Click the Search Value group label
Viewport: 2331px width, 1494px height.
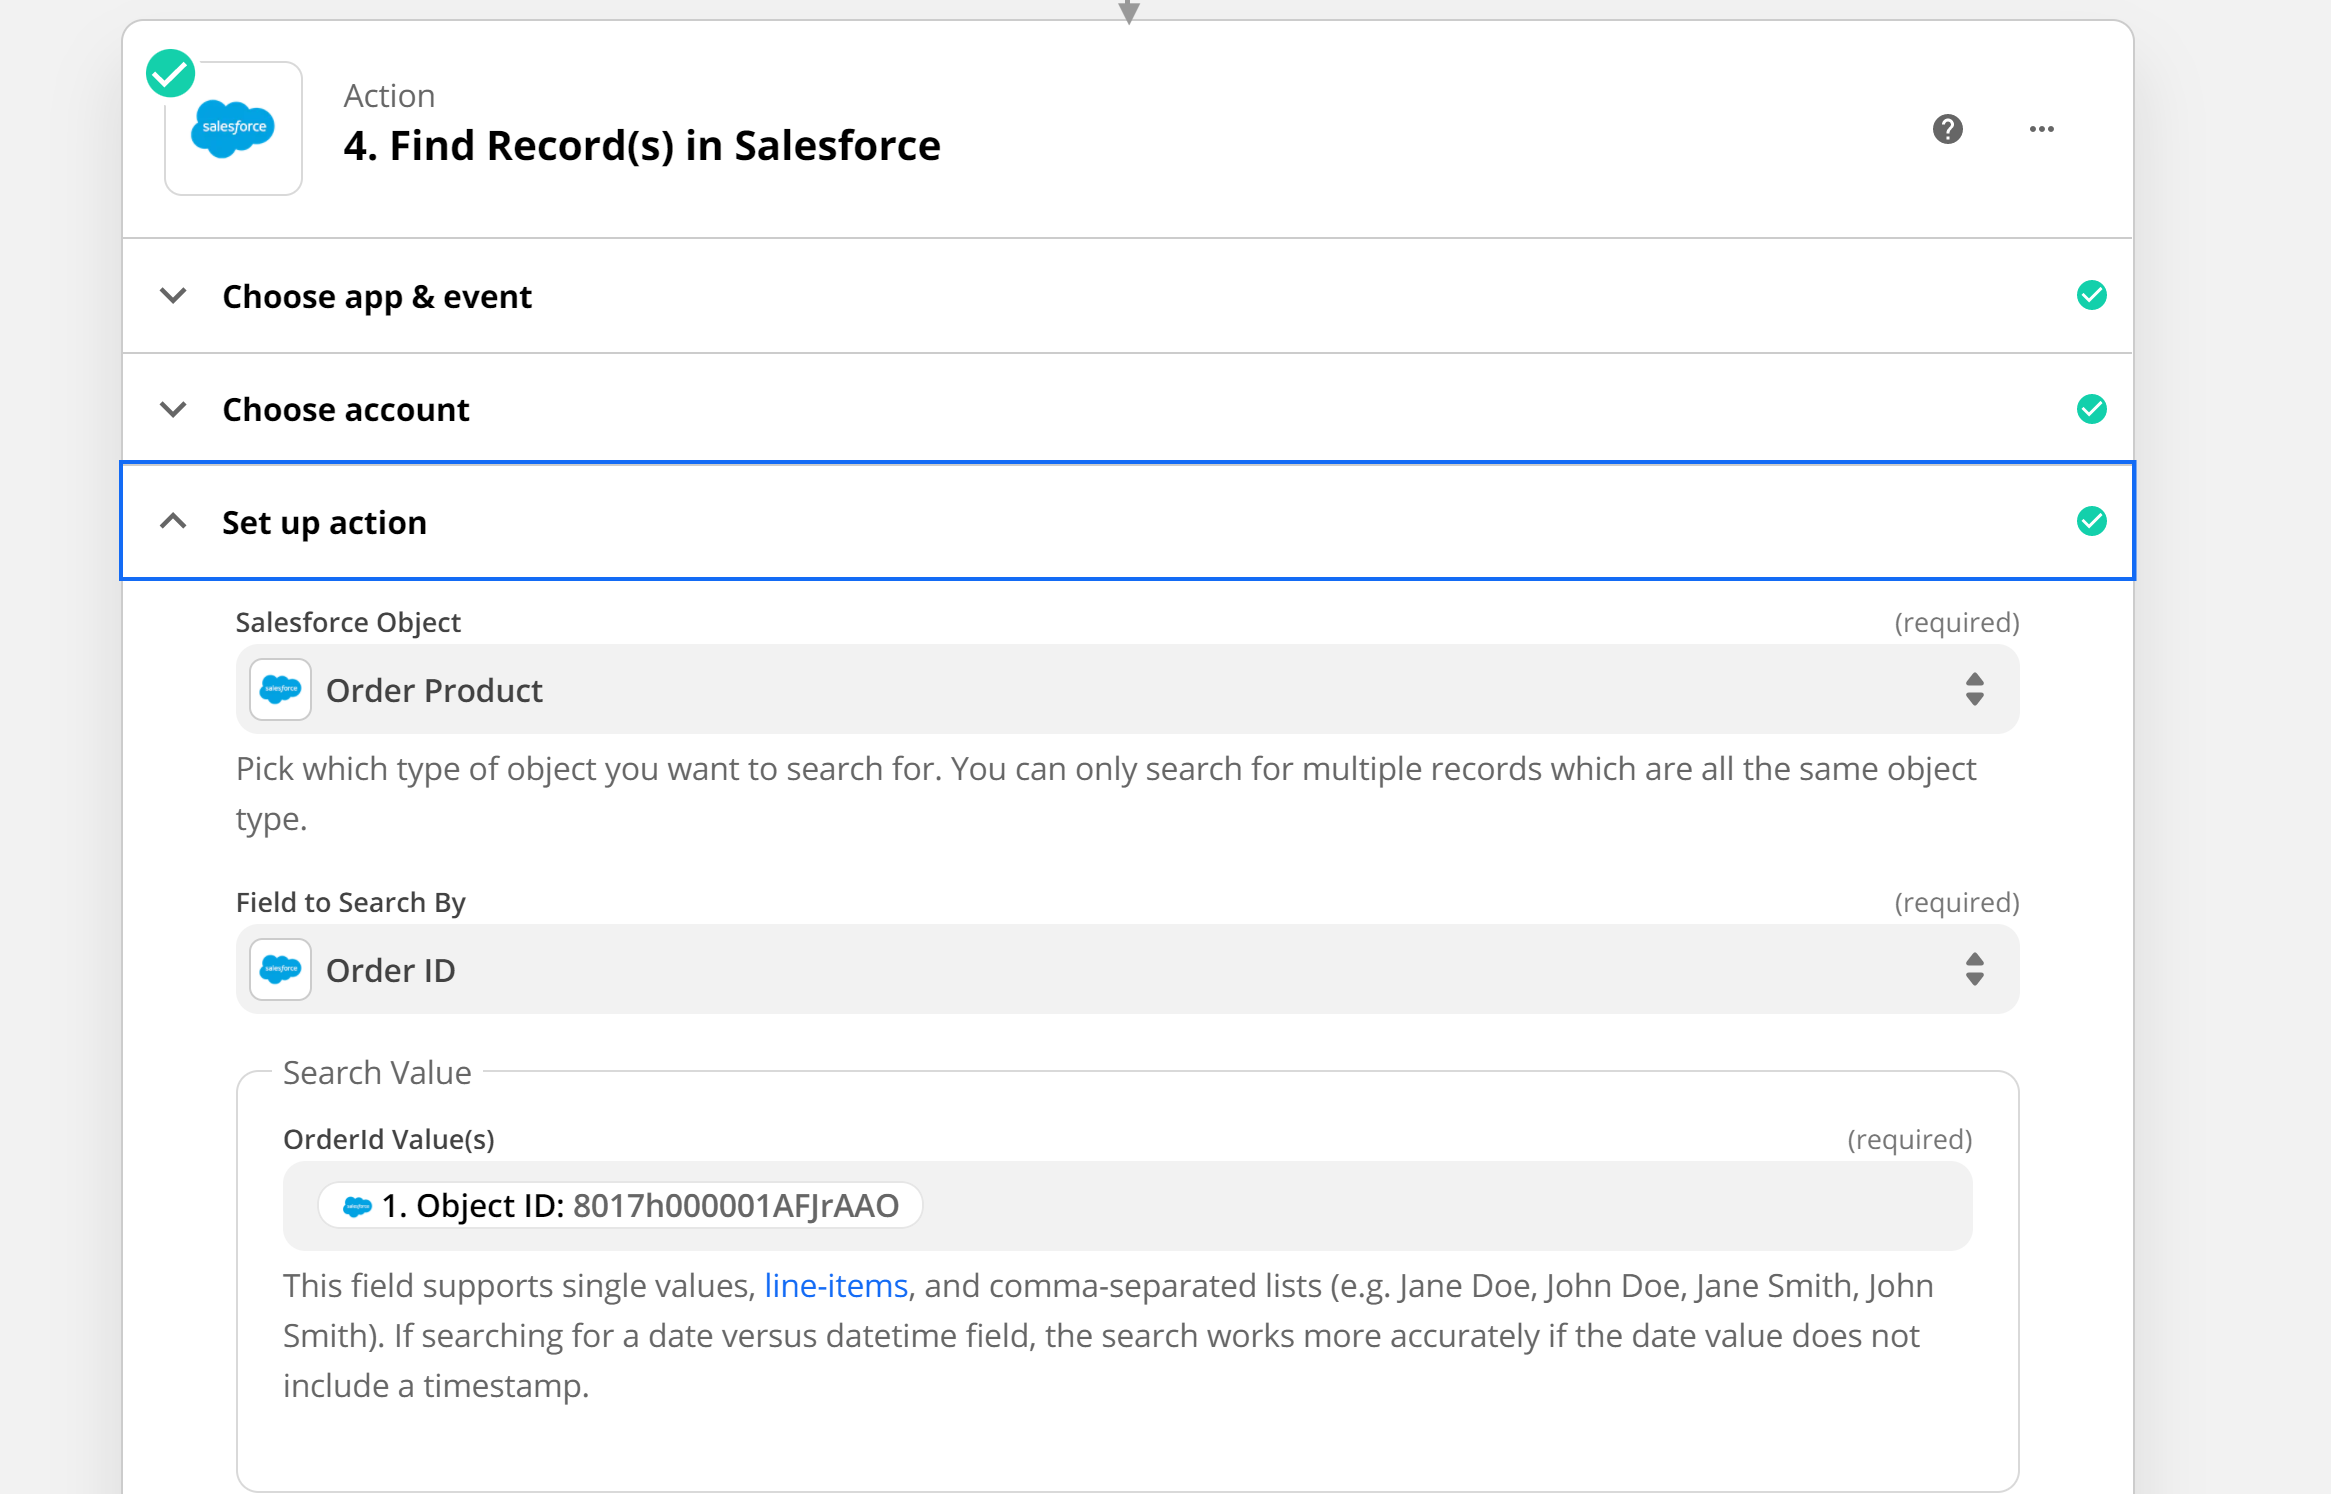click(x=377, y=1072)
